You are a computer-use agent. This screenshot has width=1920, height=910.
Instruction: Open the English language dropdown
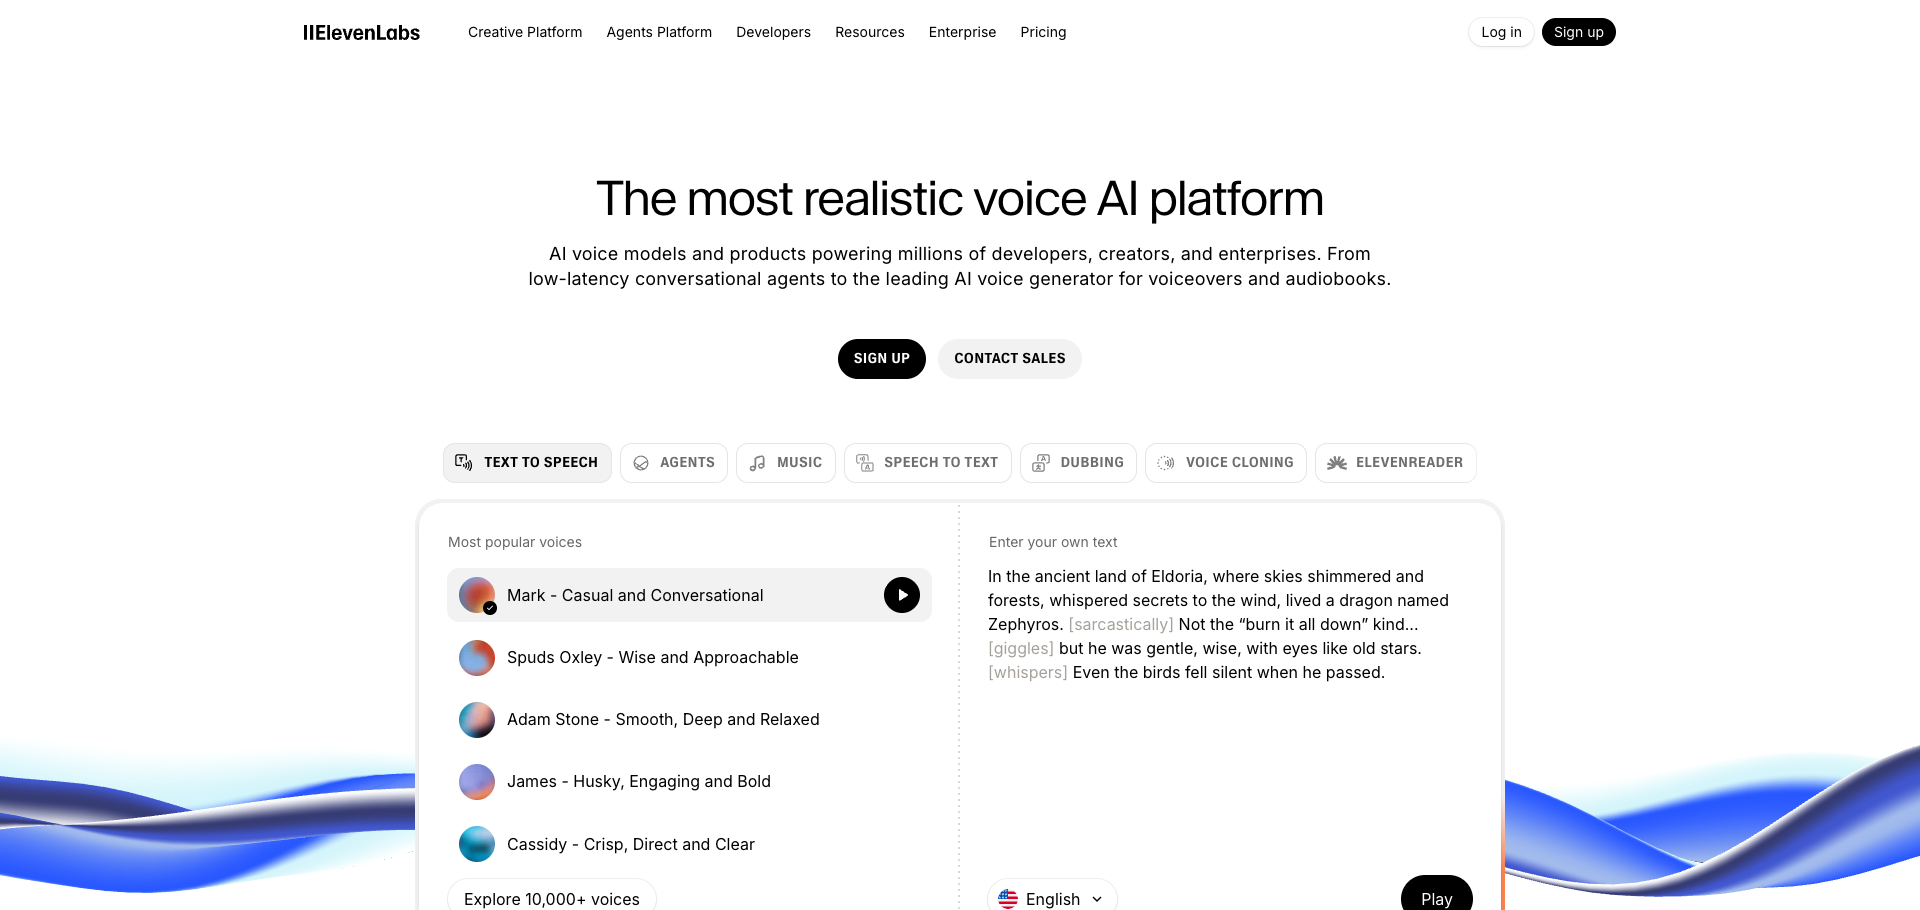click(x=1052, y=898)
